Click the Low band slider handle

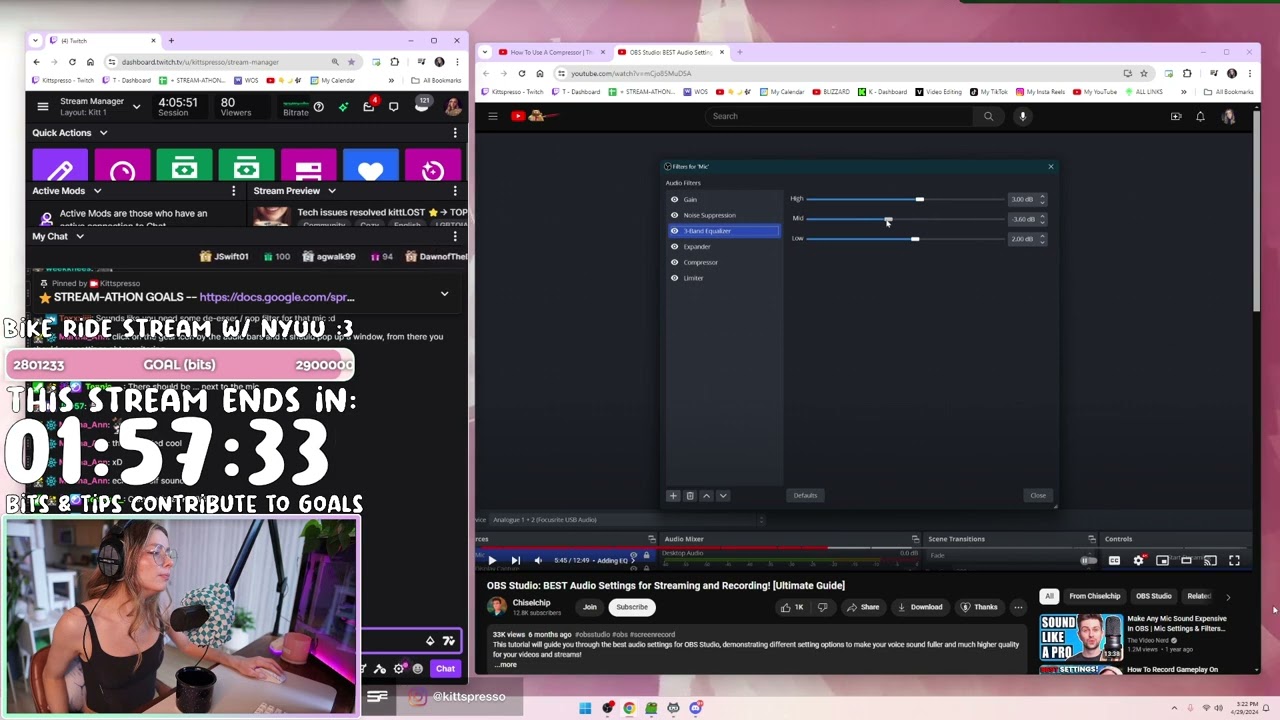(914, 238)
